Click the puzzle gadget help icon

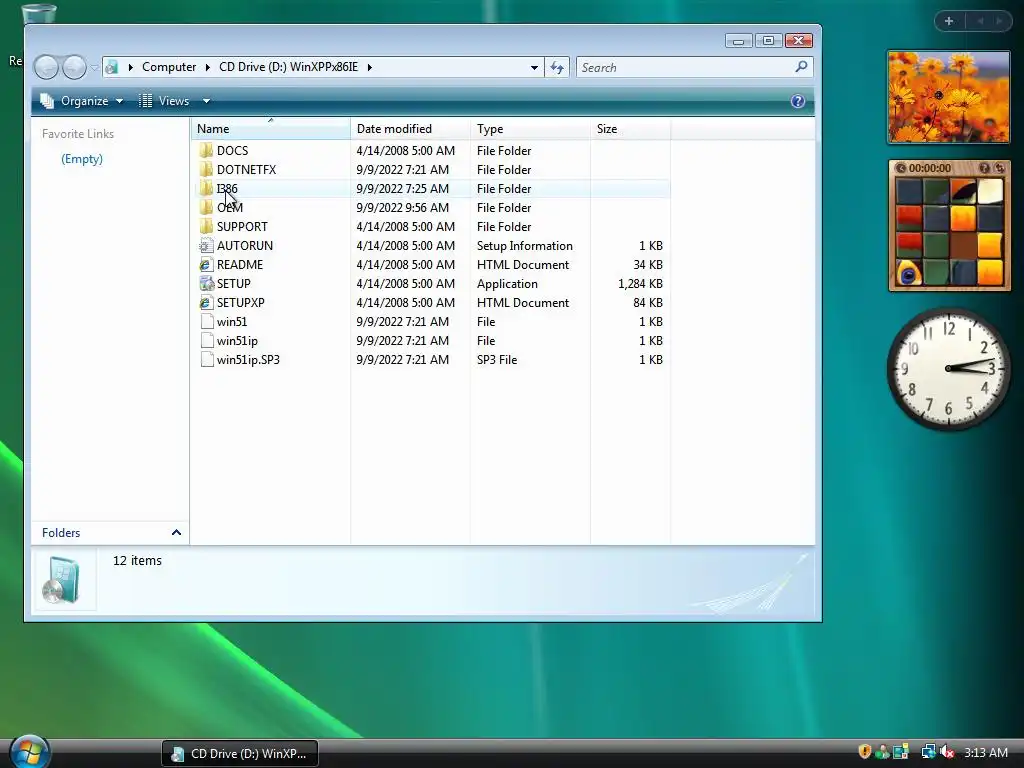(984, 168)
